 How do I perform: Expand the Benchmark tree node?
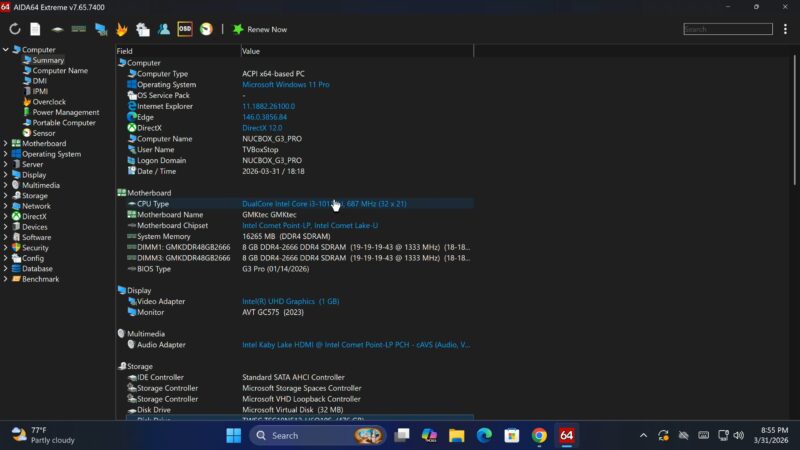tap(5, 279)
